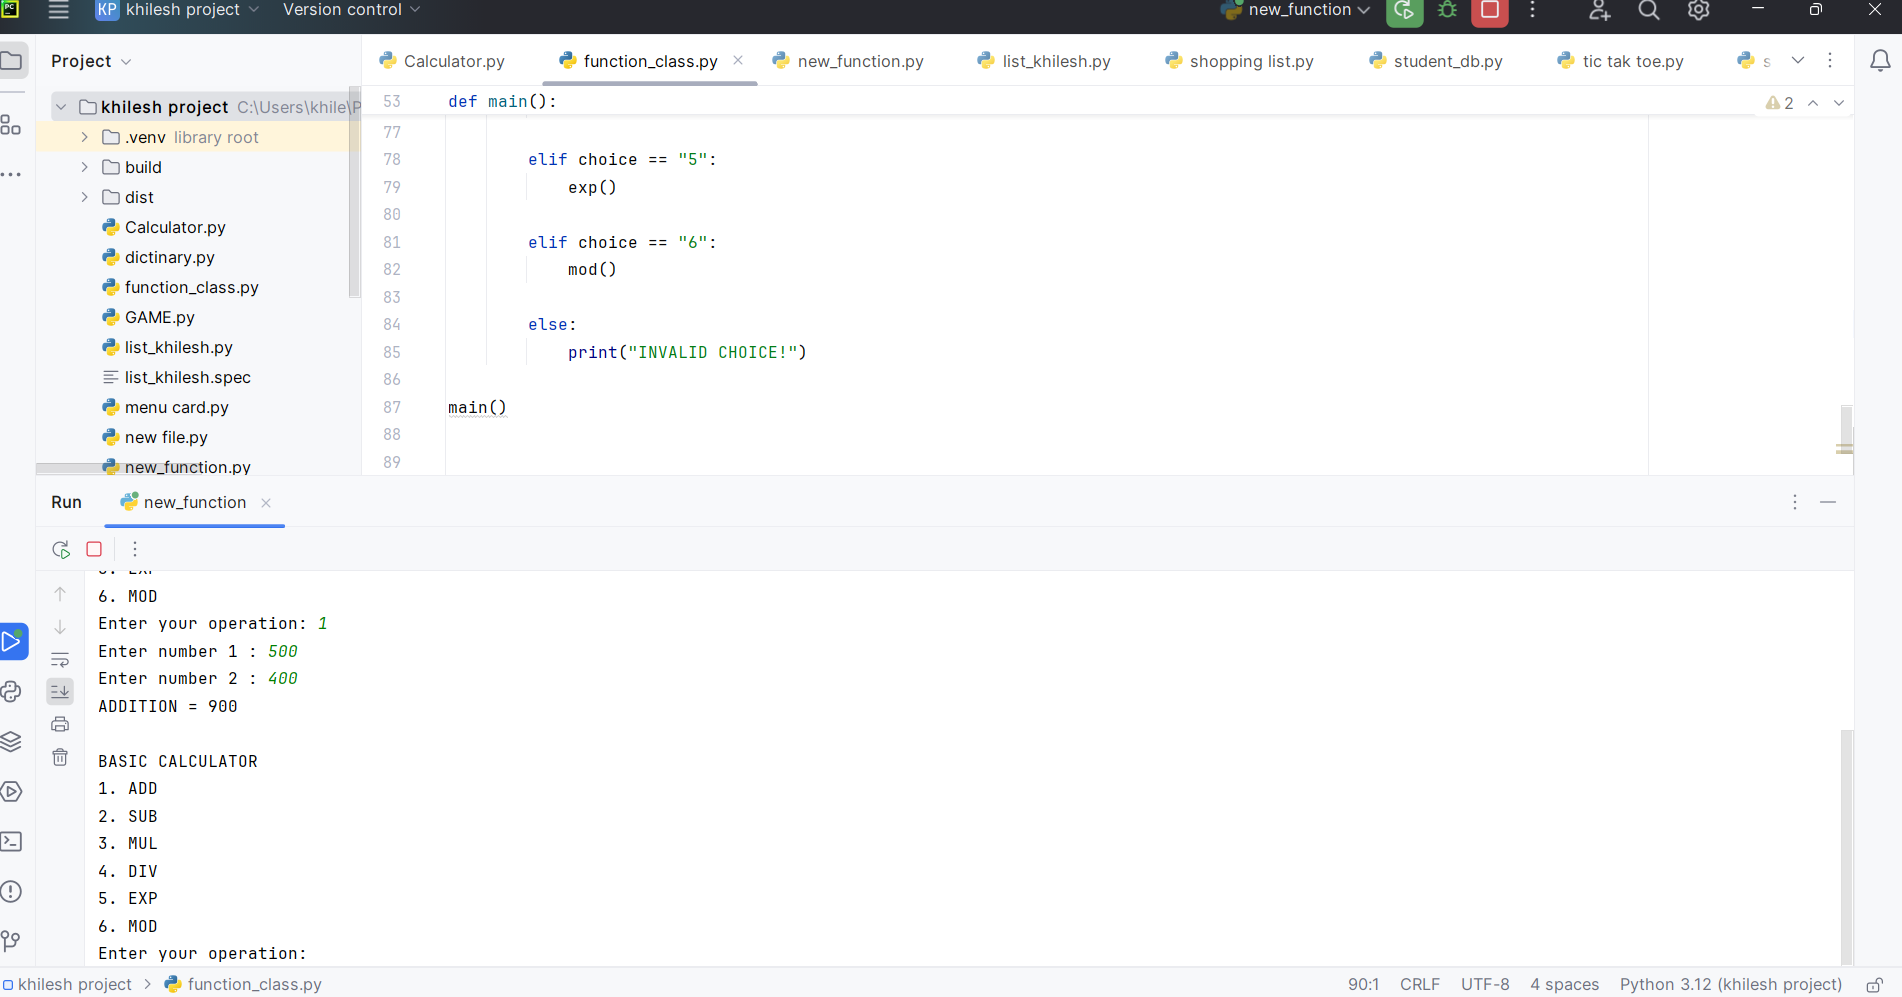This screenshot has width=1902, height=997.
Task: Open Terminal tool window
Action: pyautogui.click(x=11, y=841)
